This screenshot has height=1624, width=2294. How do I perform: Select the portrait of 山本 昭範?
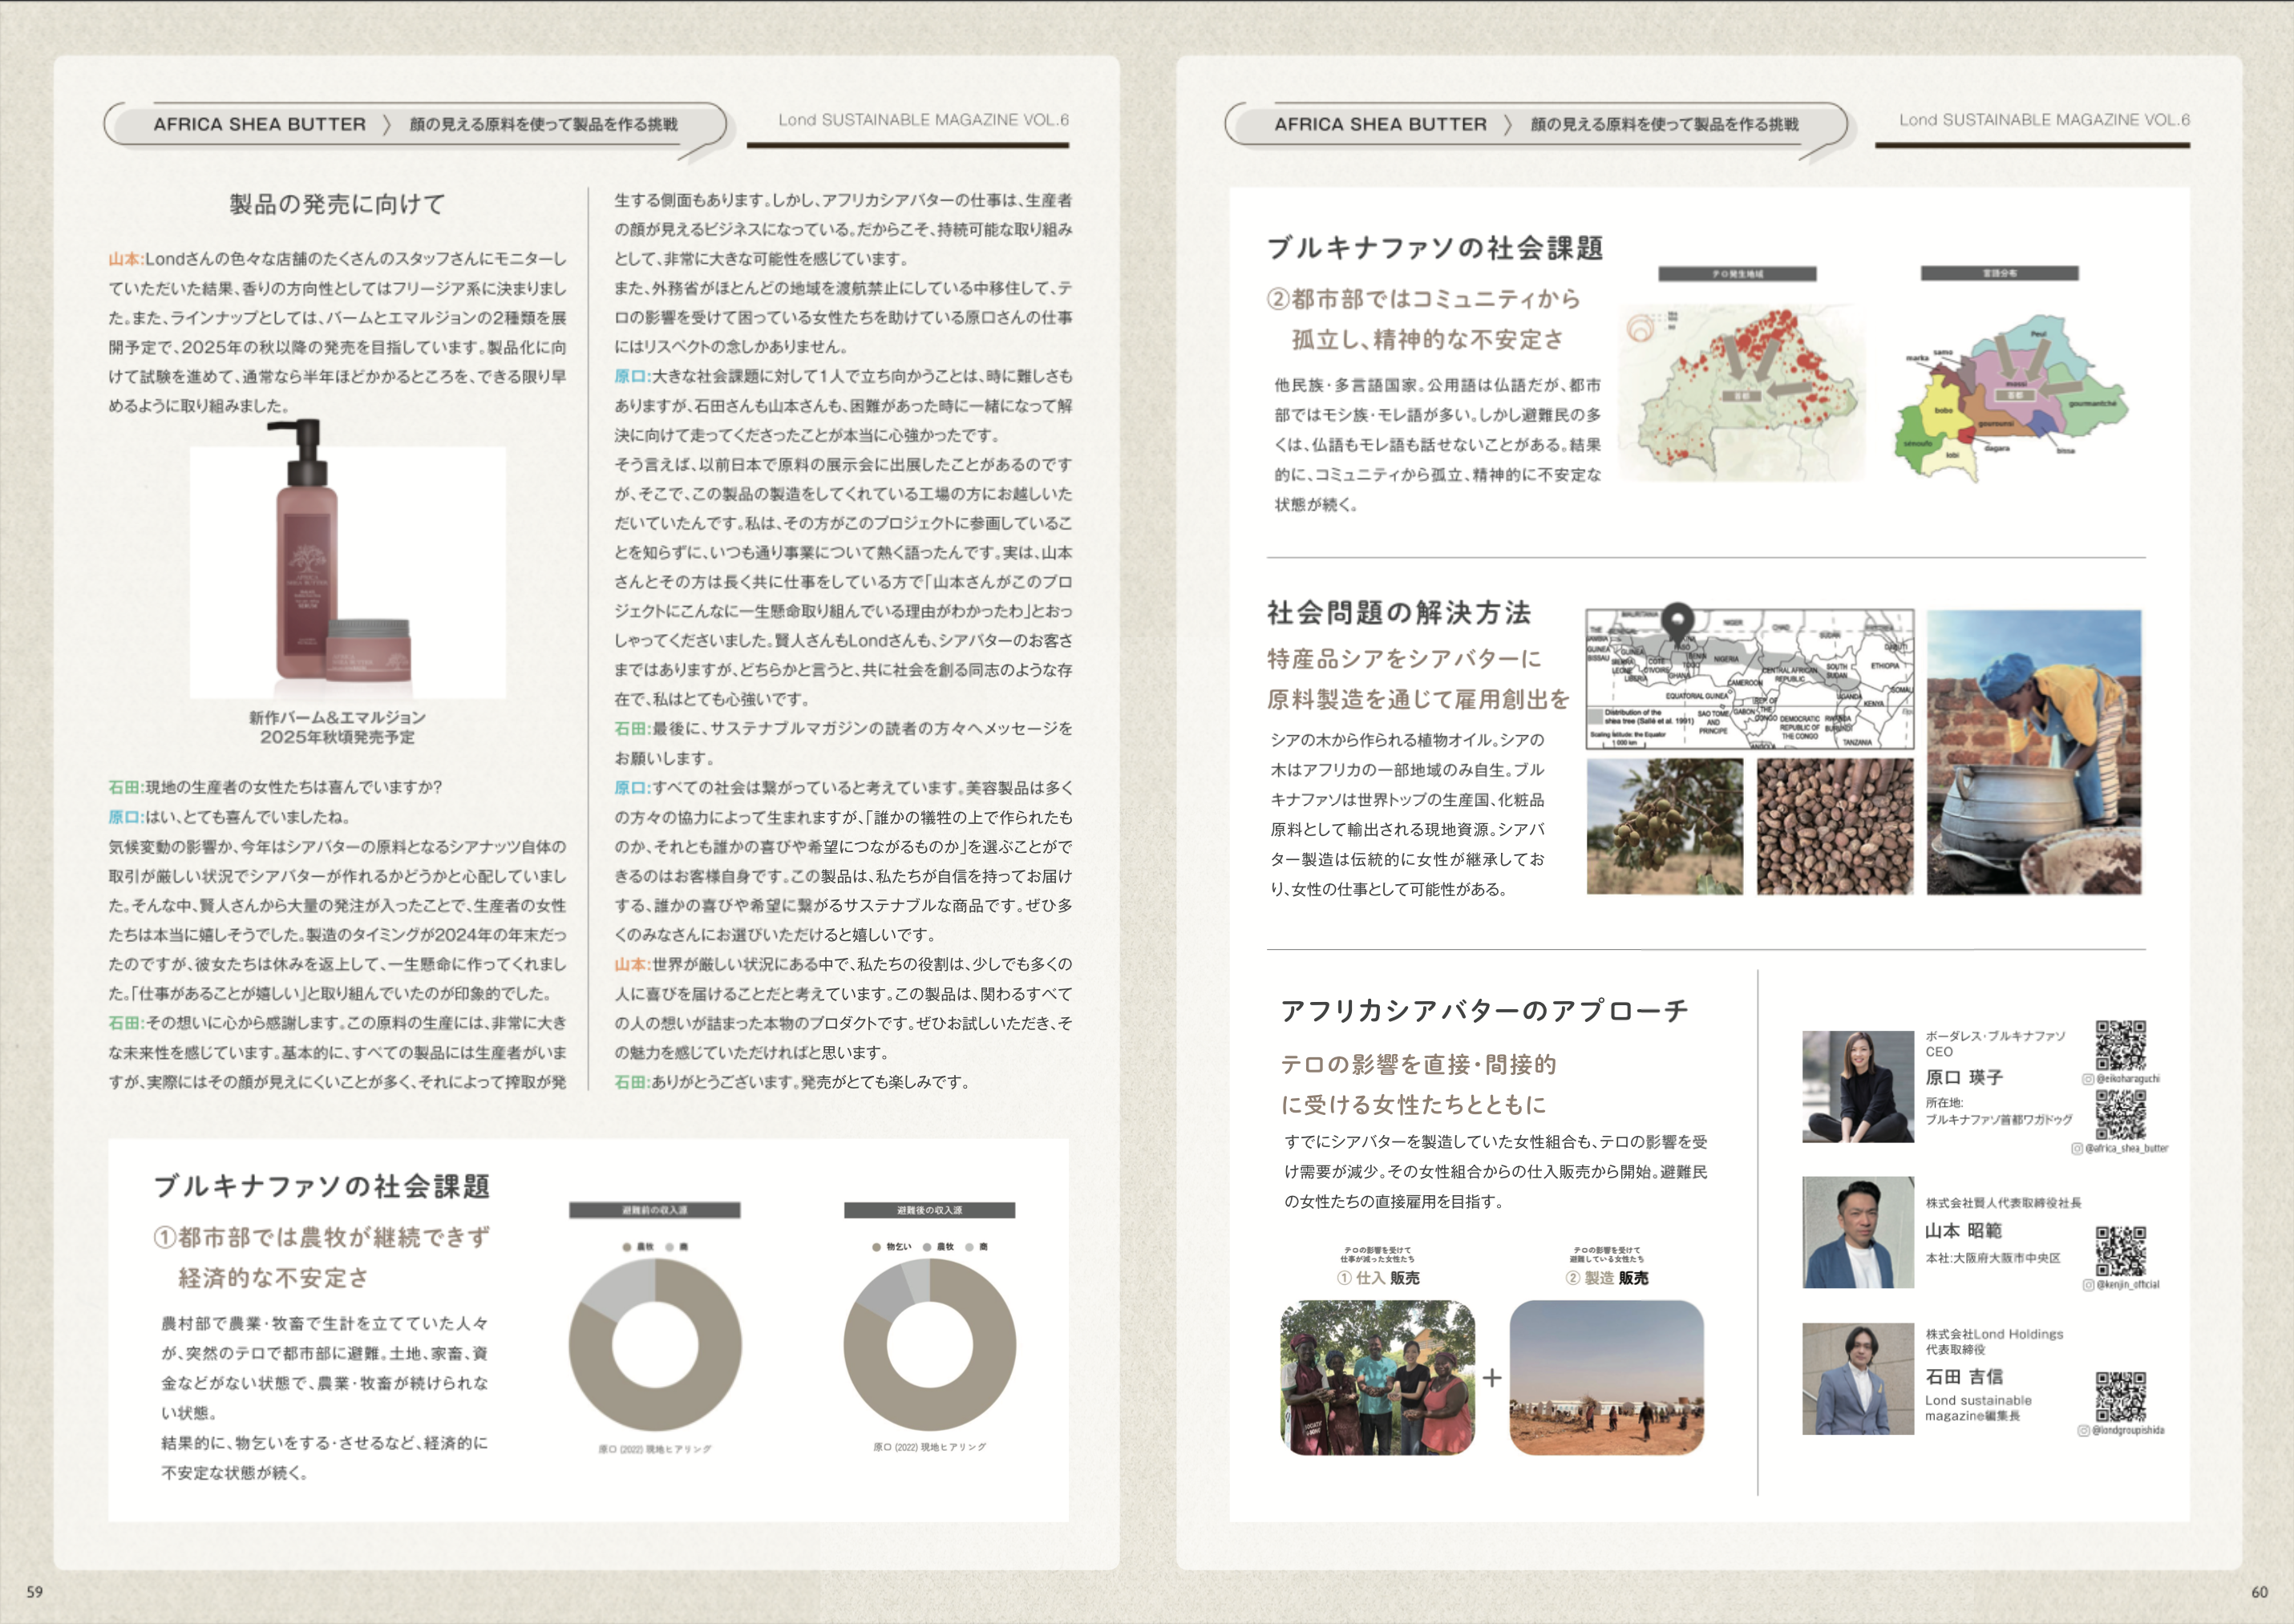pyautogui.click(x=1858, y=1232)
